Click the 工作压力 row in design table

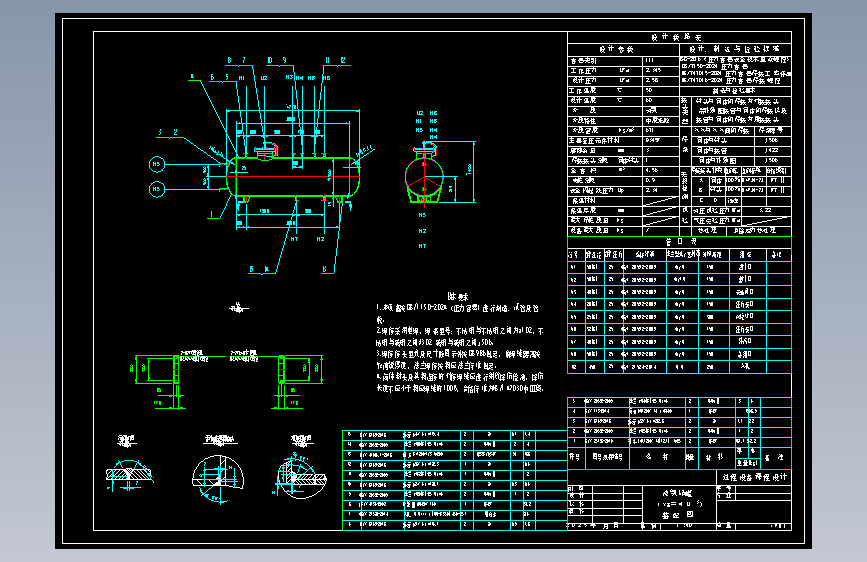(624, 70)
